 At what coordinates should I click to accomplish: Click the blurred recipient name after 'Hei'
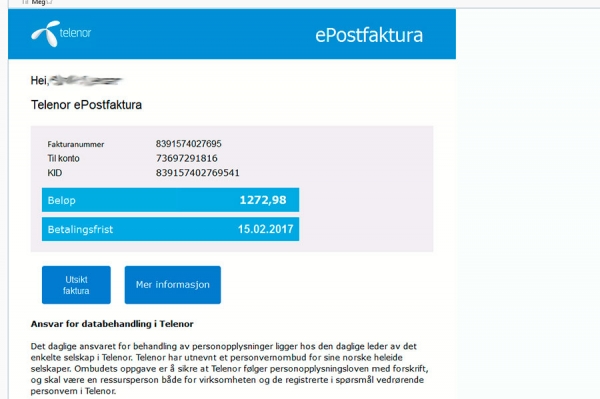coord(86,80)
